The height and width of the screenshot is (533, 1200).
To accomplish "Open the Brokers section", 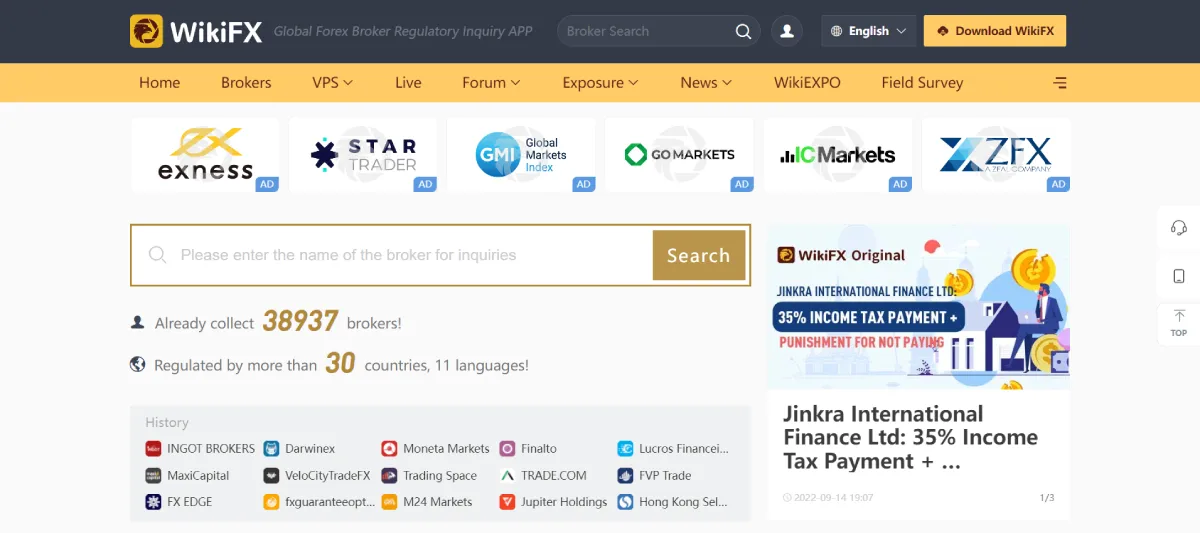I will [x=246, y=83].
